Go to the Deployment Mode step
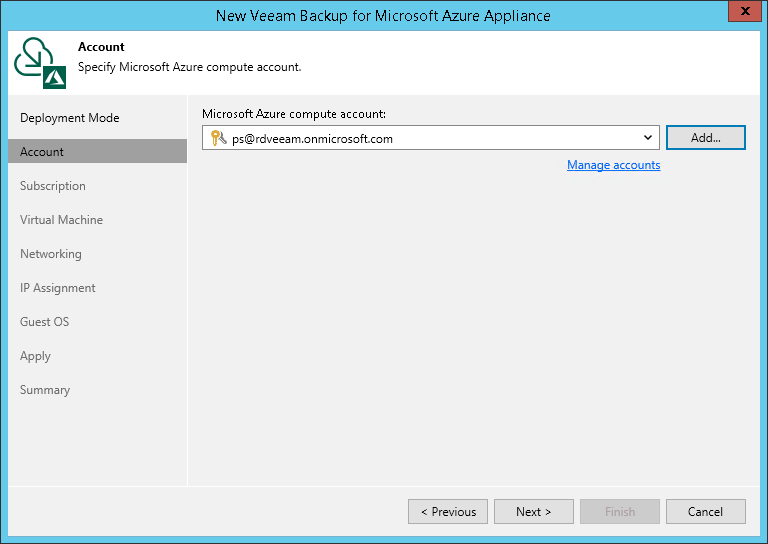Viewport: 768px width, 544px height. (70, 118)
